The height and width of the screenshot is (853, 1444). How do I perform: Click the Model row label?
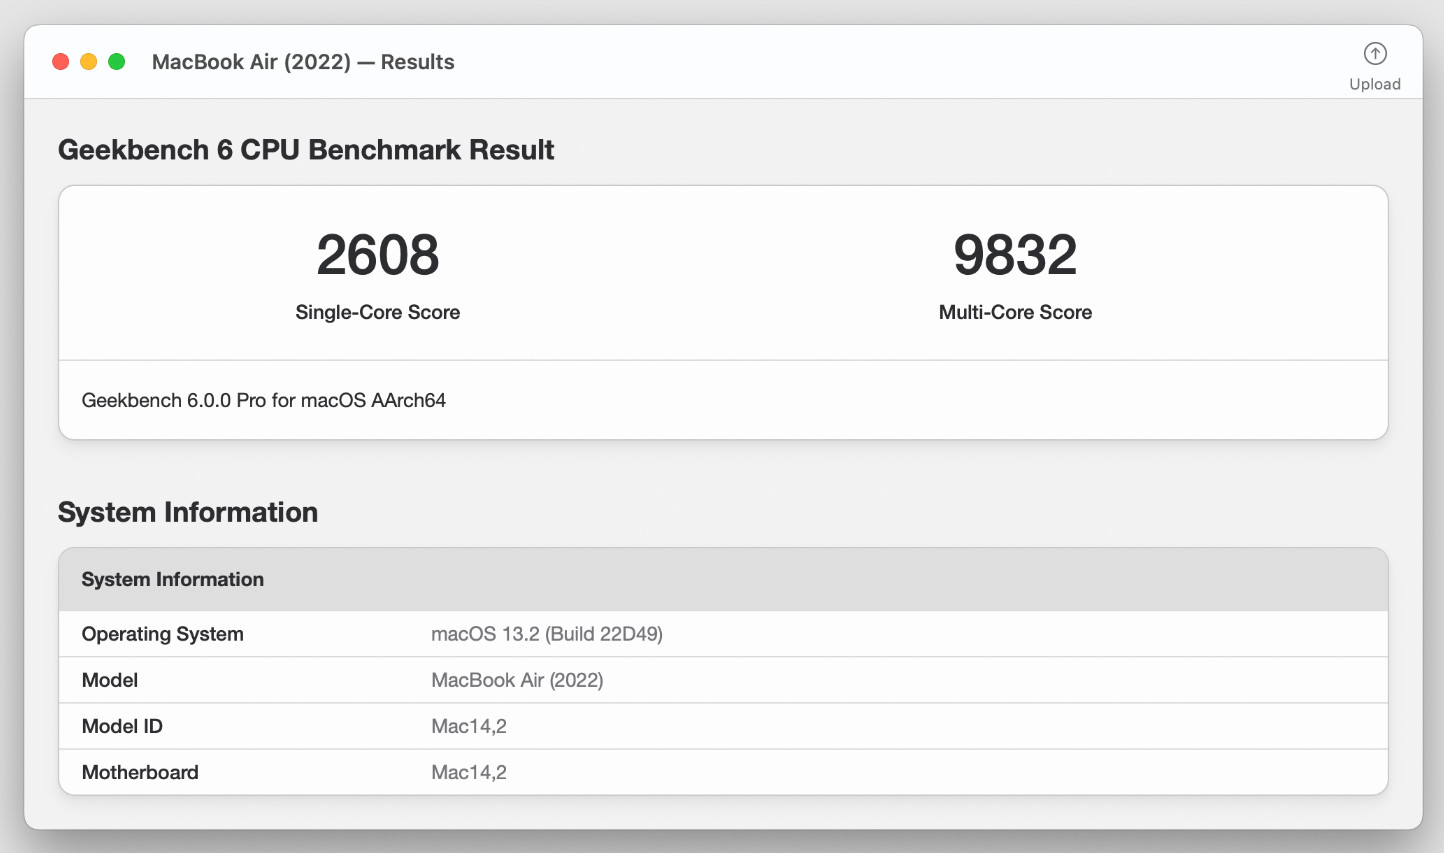pos(110,680)
